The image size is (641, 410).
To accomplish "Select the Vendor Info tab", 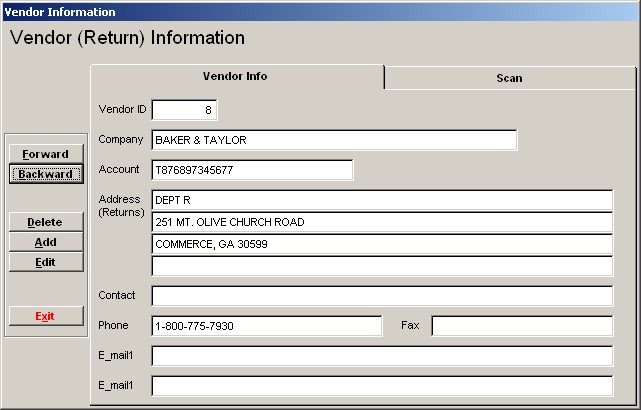I will [235, 76].
